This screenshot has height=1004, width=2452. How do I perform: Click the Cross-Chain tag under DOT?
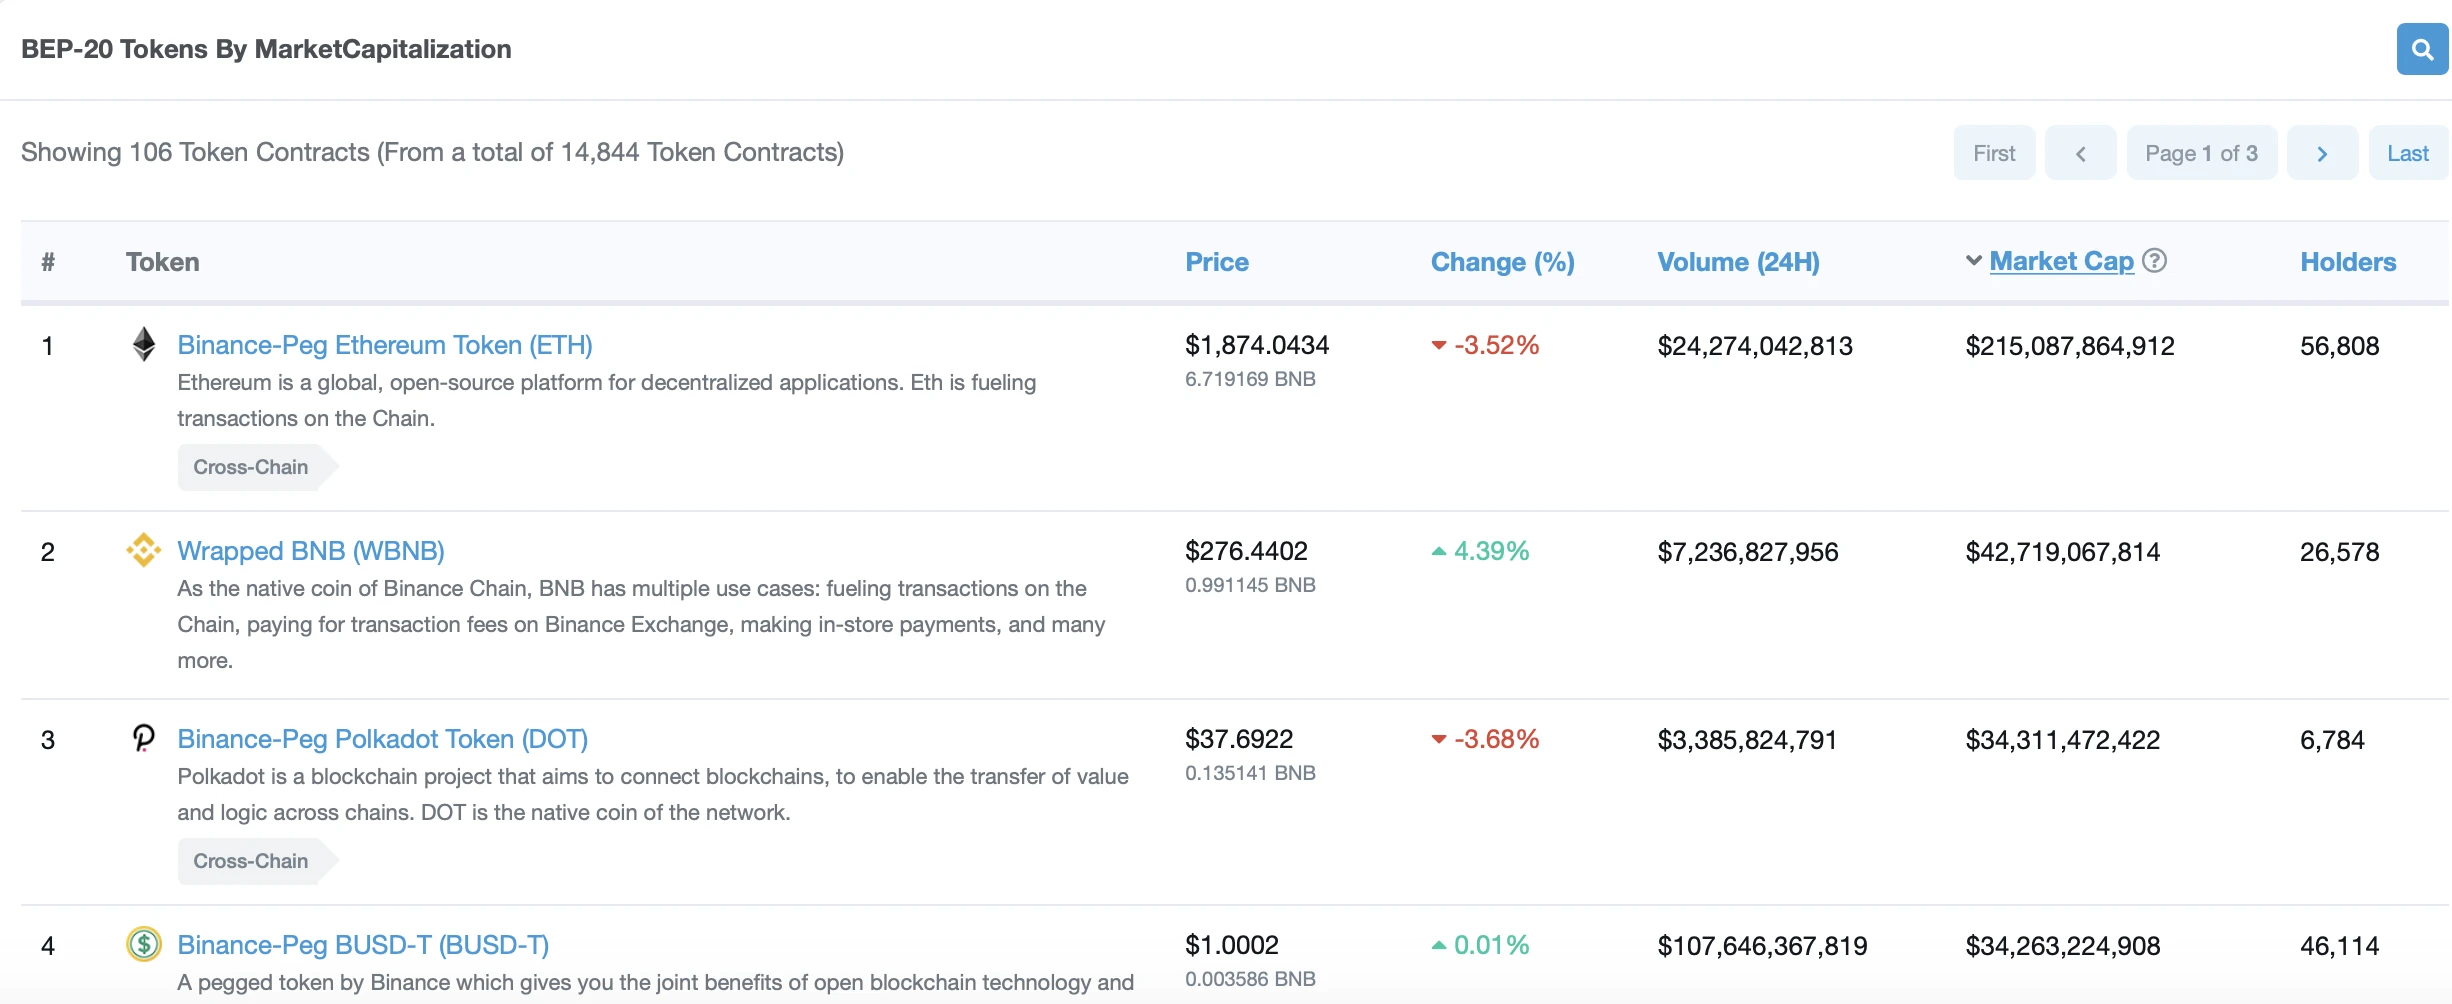coord(257,861)
